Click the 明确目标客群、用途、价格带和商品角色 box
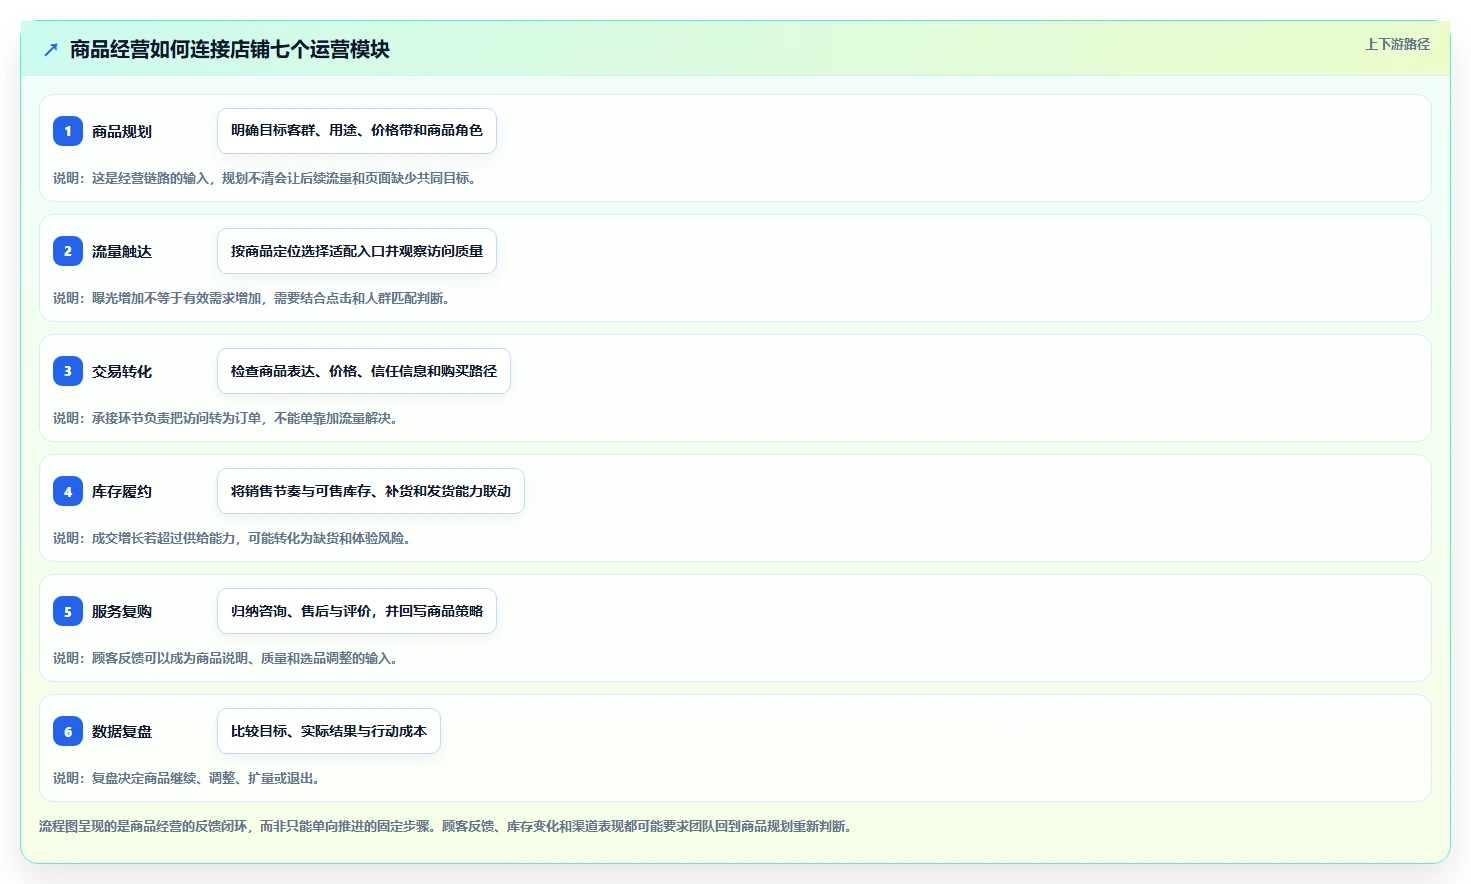 pyautogui.click(x=357, y=131)
